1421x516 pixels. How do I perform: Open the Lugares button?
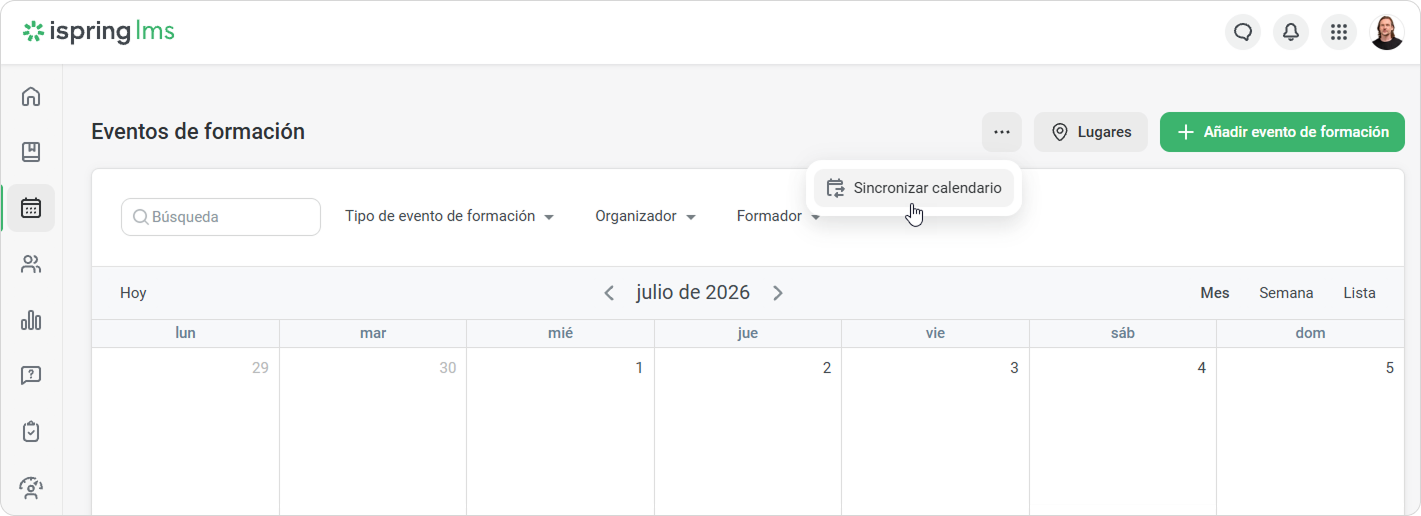1091,132
